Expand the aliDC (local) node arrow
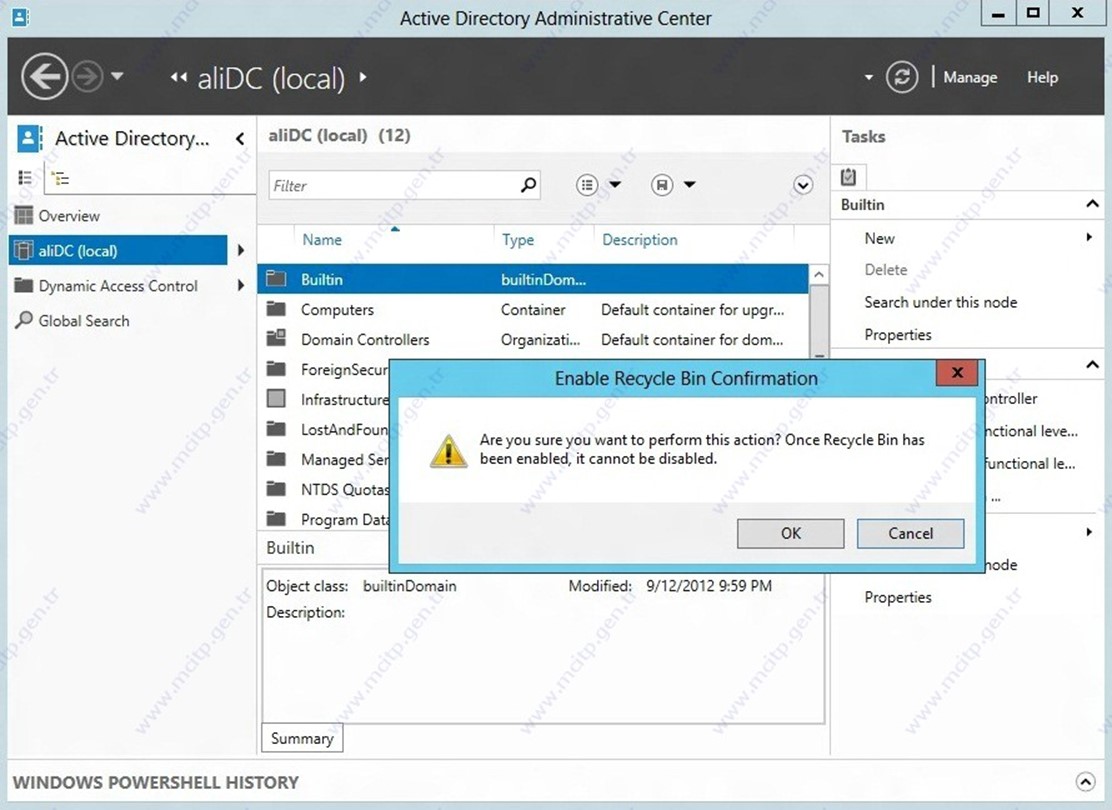Viewport: 1112px width, 810px height. (x=241, y=250)
